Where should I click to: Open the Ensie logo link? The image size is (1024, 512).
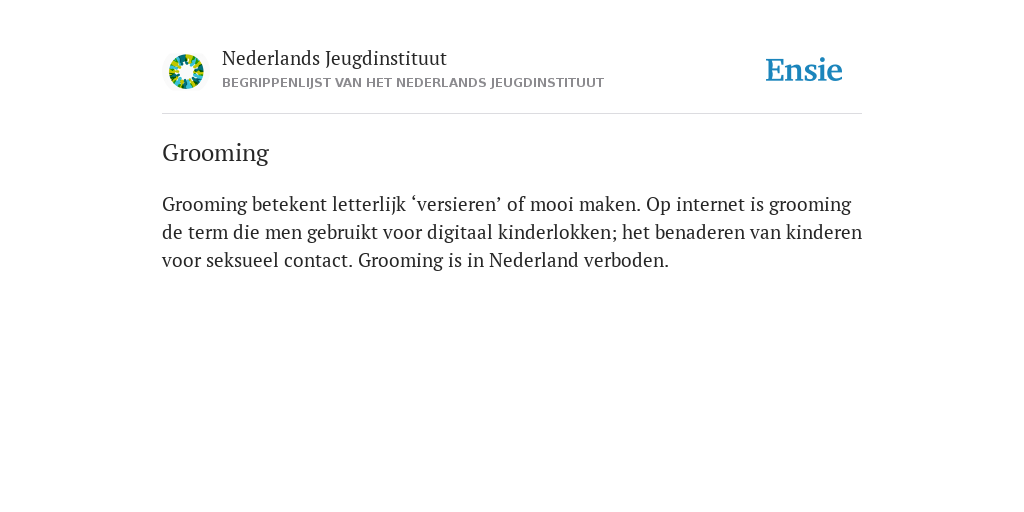804,70
